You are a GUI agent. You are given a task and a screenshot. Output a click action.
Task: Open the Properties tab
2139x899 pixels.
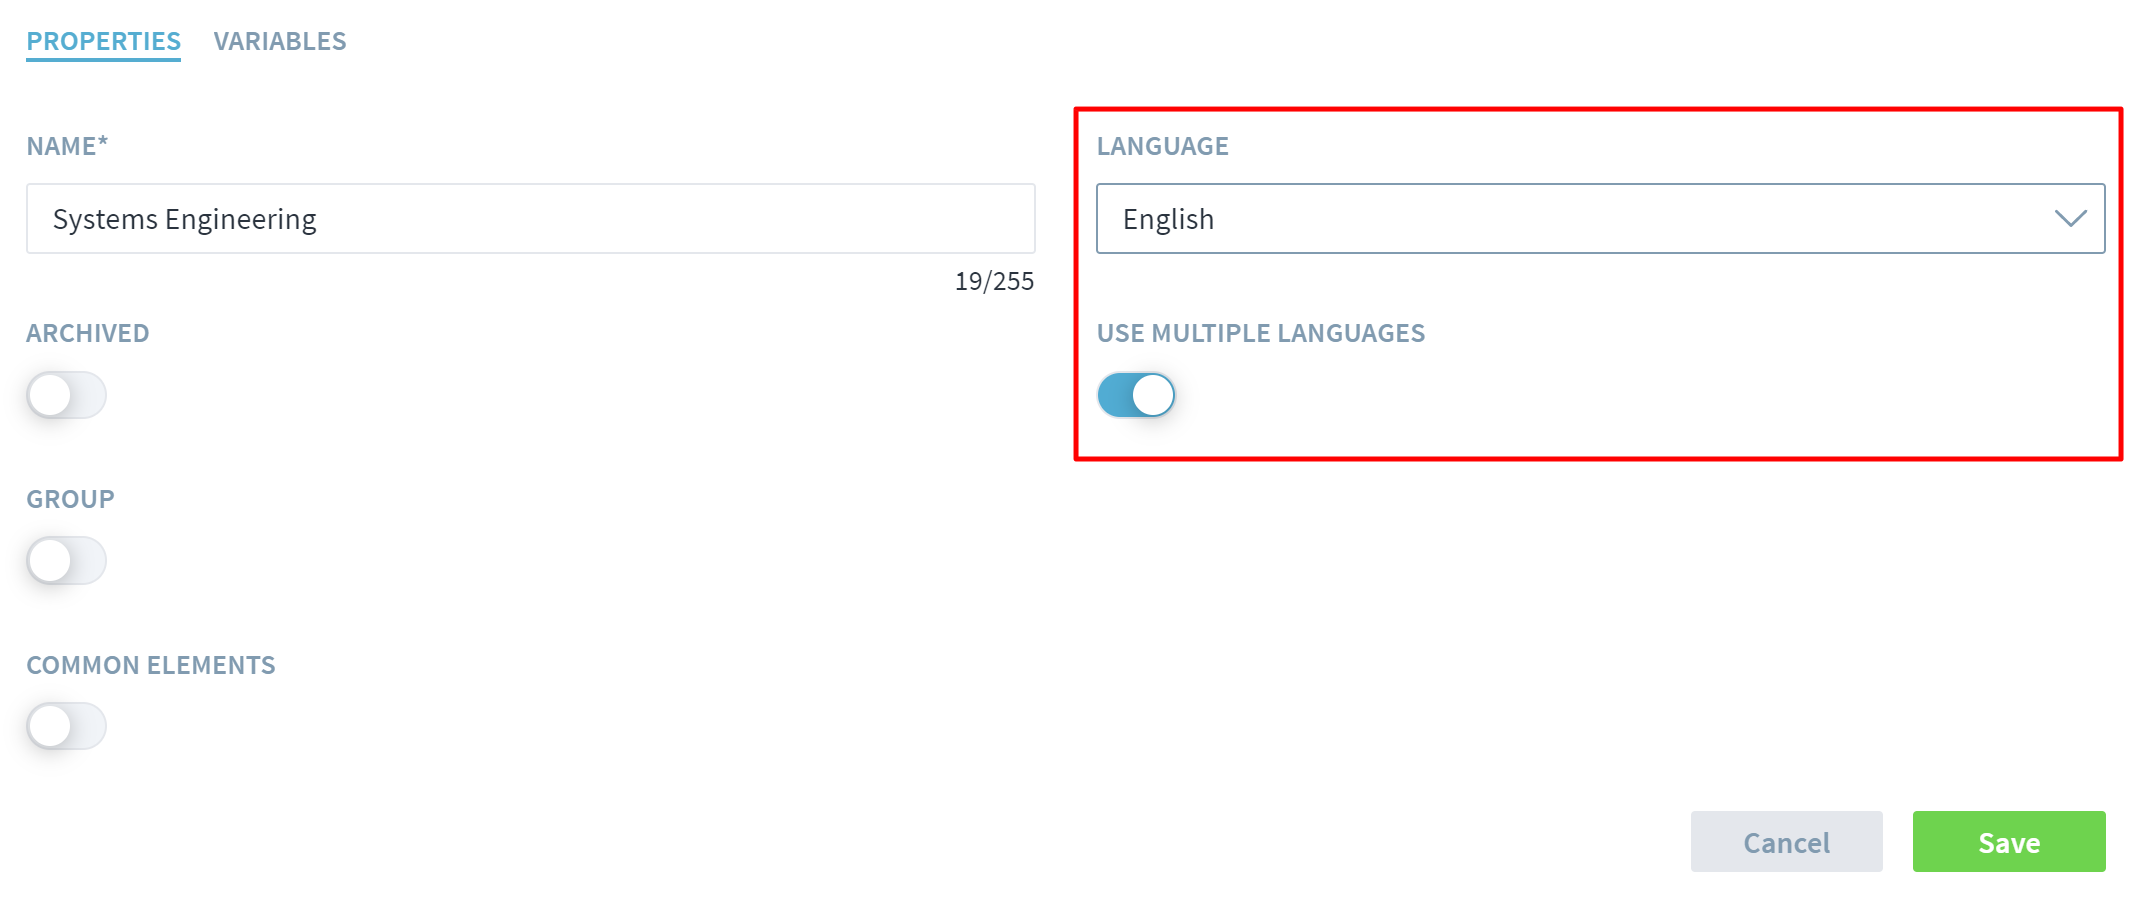[x=103, y=41]
